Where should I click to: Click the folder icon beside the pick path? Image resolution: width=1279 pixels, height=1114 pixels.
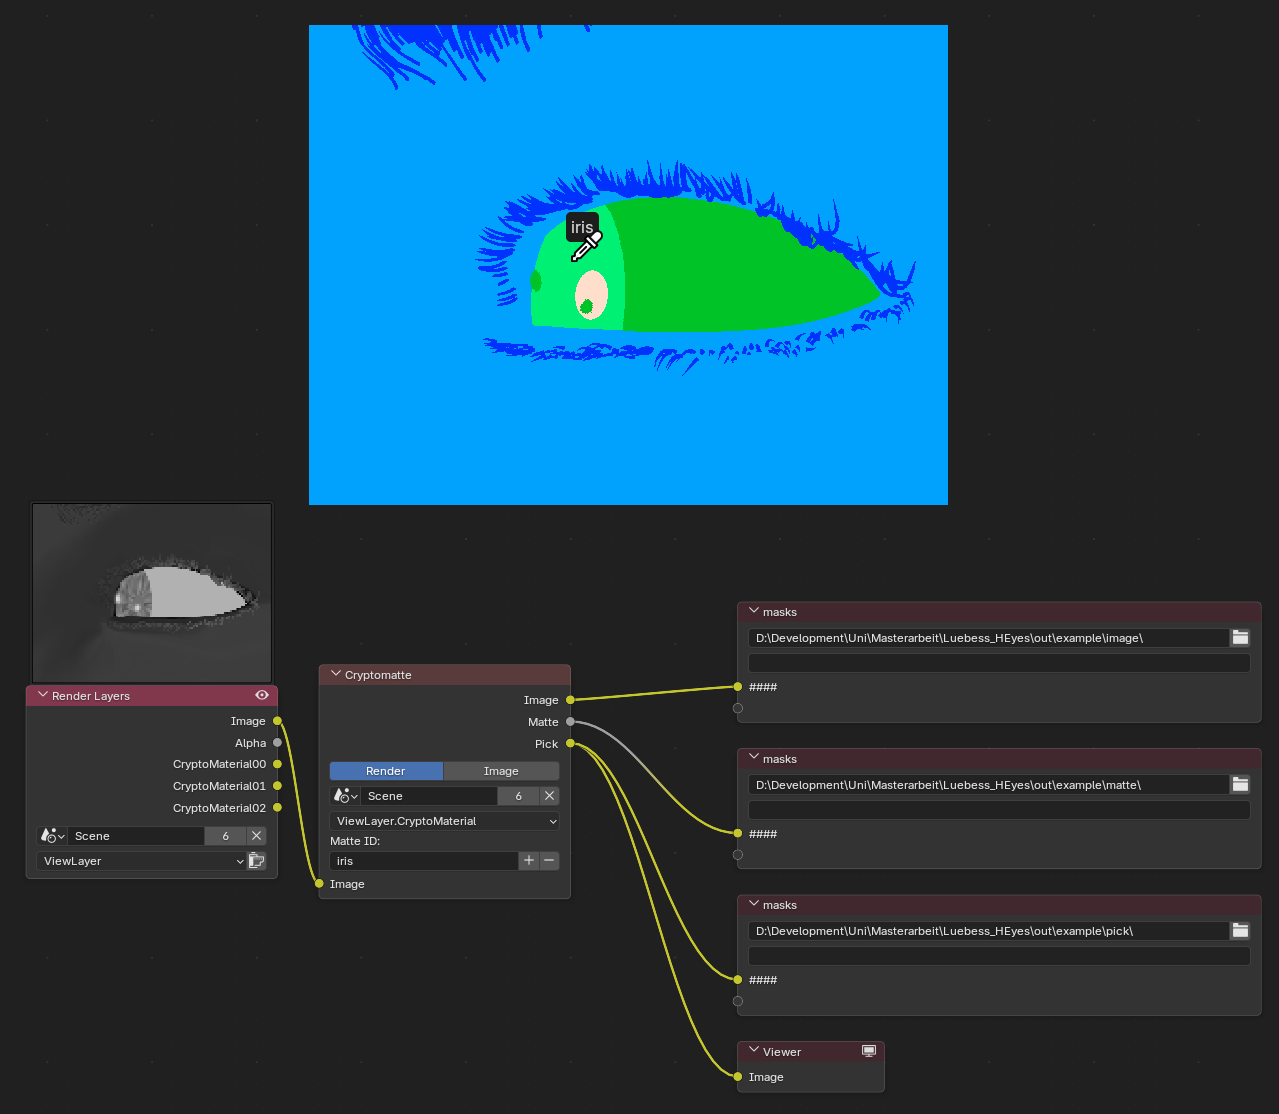pos(1240,931)
